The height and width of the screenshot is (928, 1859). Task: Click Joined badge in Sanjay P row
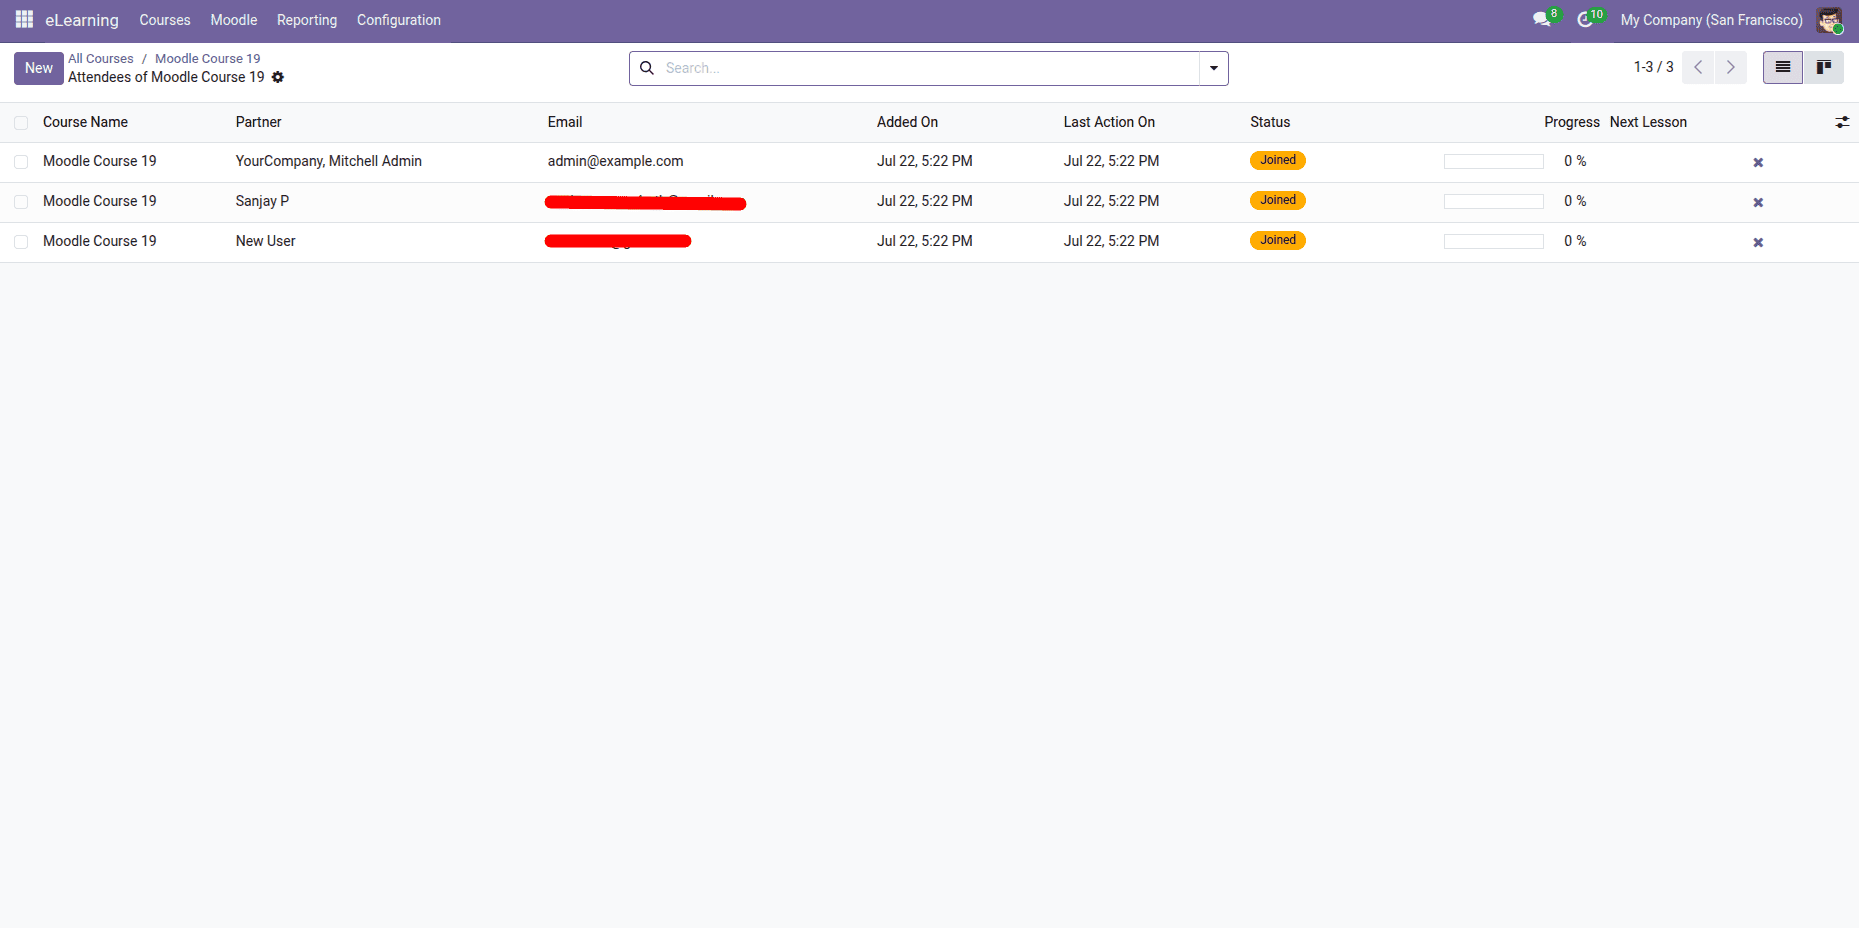[1278, 200]
